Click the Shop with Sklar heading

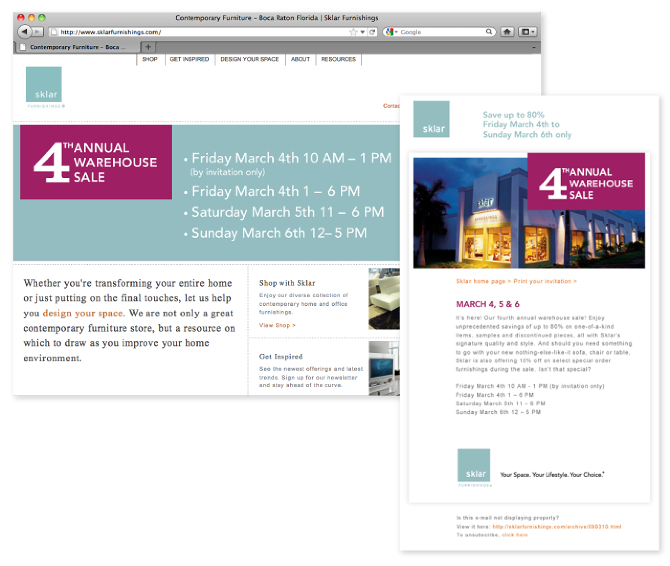pyautogui.click(x=287, y=283)
